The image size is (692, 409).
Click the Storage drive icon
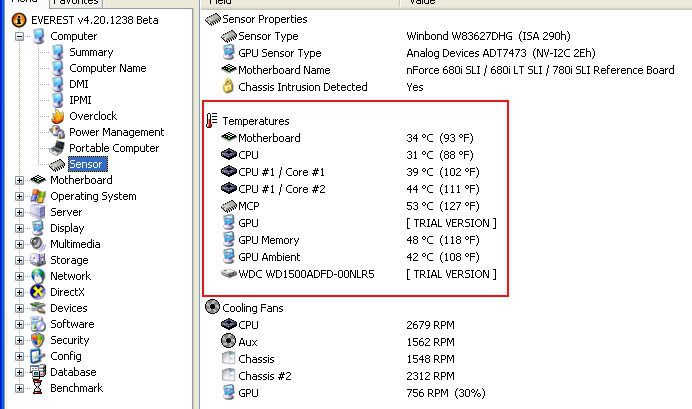pyautogui.click(x=38, y=260)
